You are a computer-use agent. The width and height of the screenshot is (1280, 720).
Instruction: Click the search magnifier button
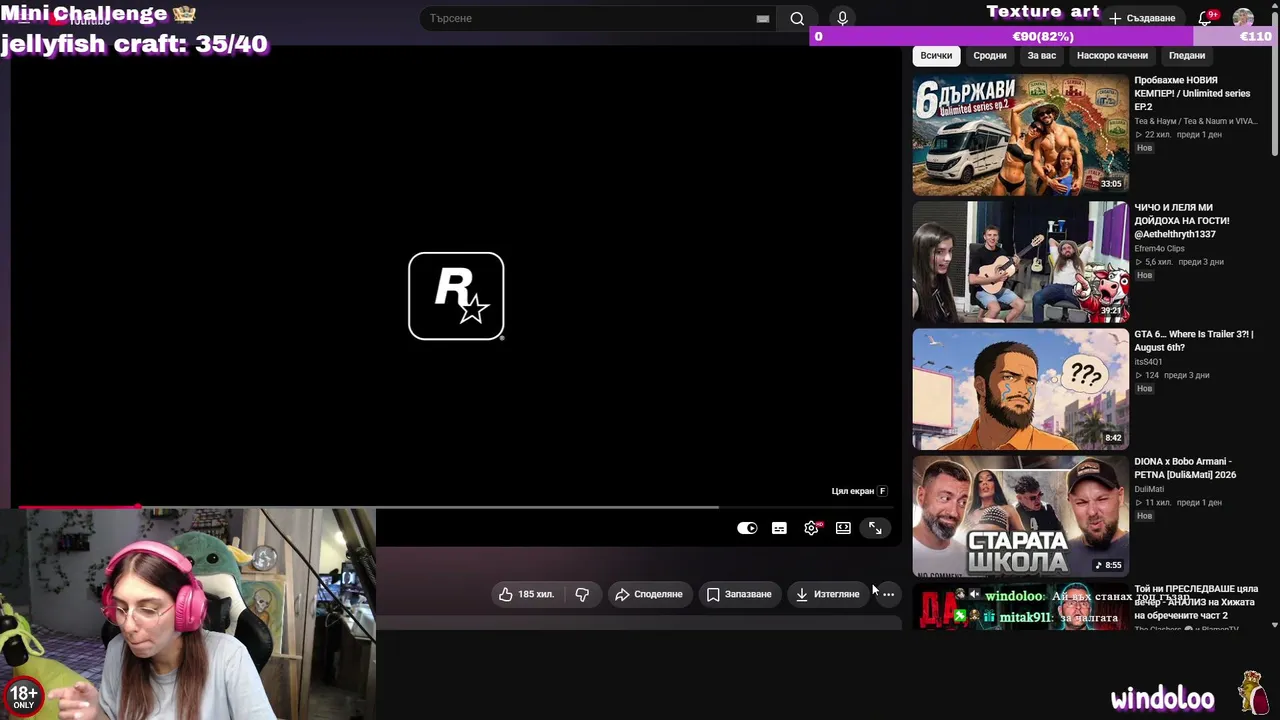click(797, 18)
